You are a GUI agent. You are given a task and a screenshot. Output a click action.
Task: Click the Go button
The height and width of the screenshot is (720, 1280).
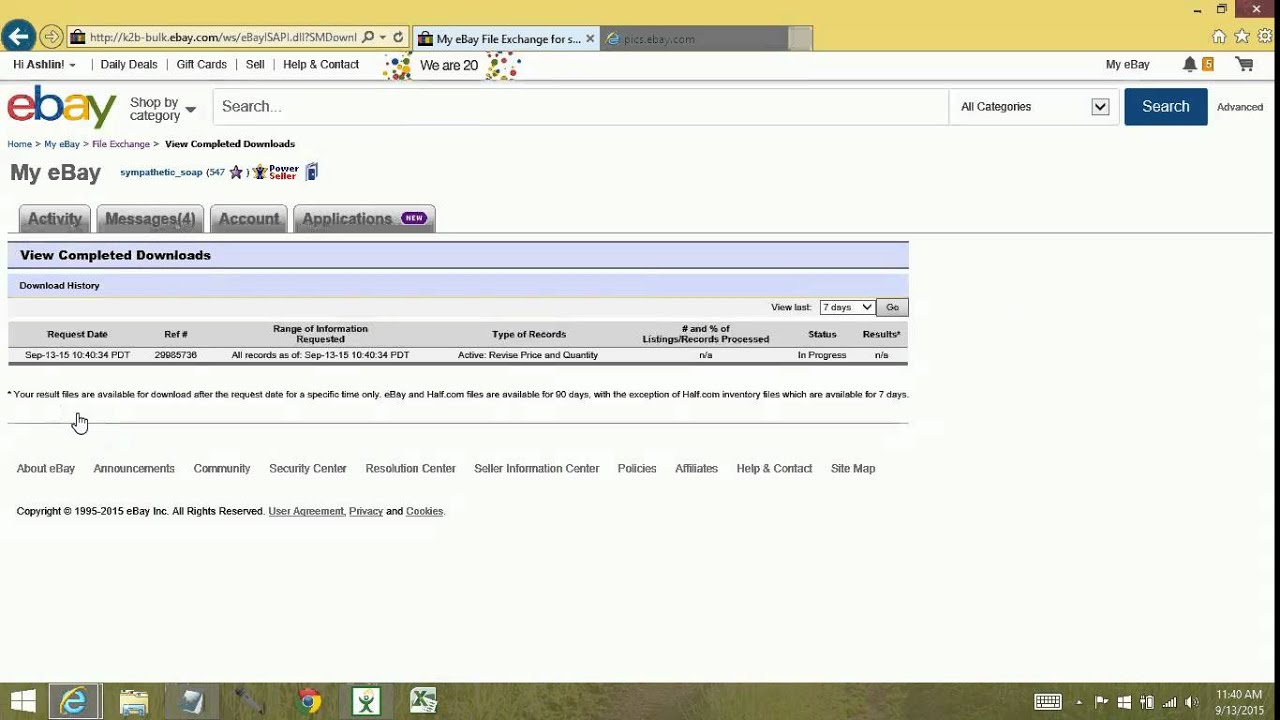point(892,307)
